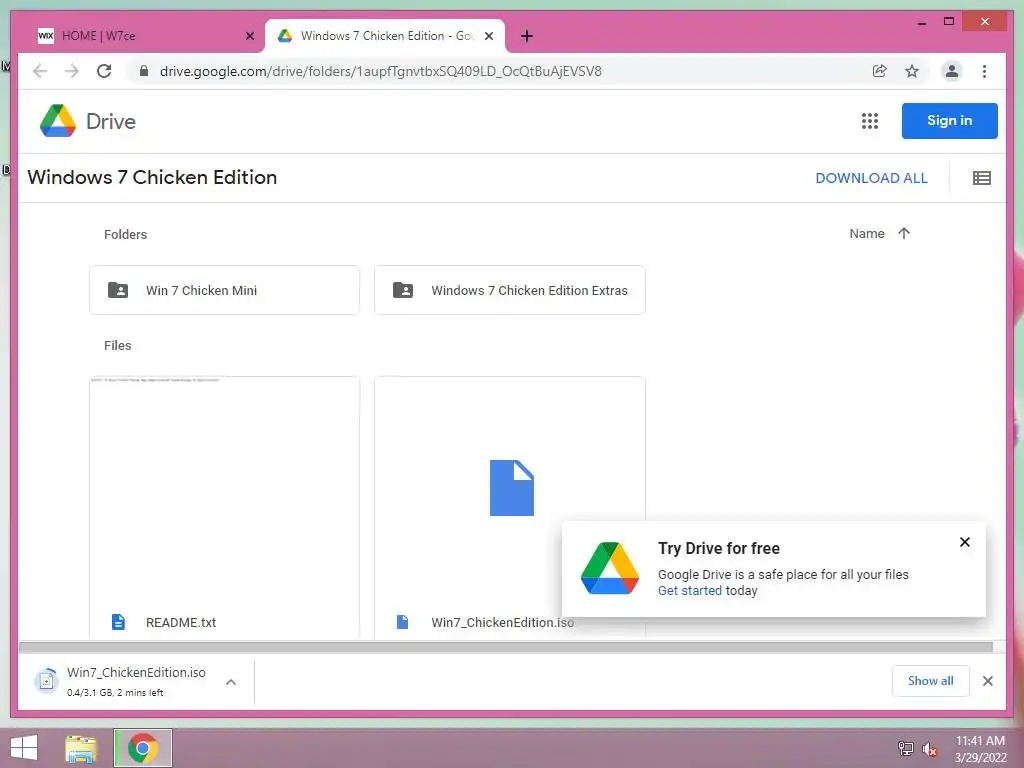1024x768 pixels.
Task: Open a new browser tab
Action: click(527, 36)
